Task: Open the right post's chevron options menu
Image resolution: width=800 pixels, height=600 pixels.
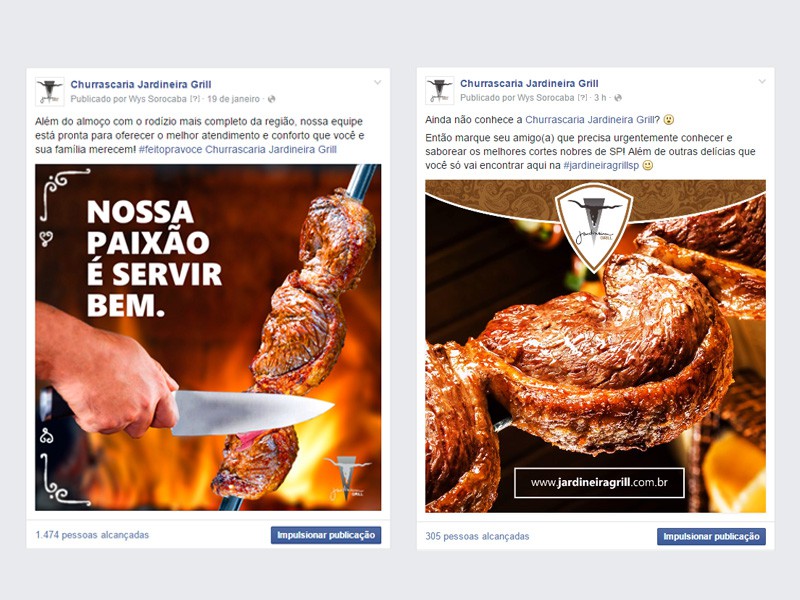Action: coord(762,81)
